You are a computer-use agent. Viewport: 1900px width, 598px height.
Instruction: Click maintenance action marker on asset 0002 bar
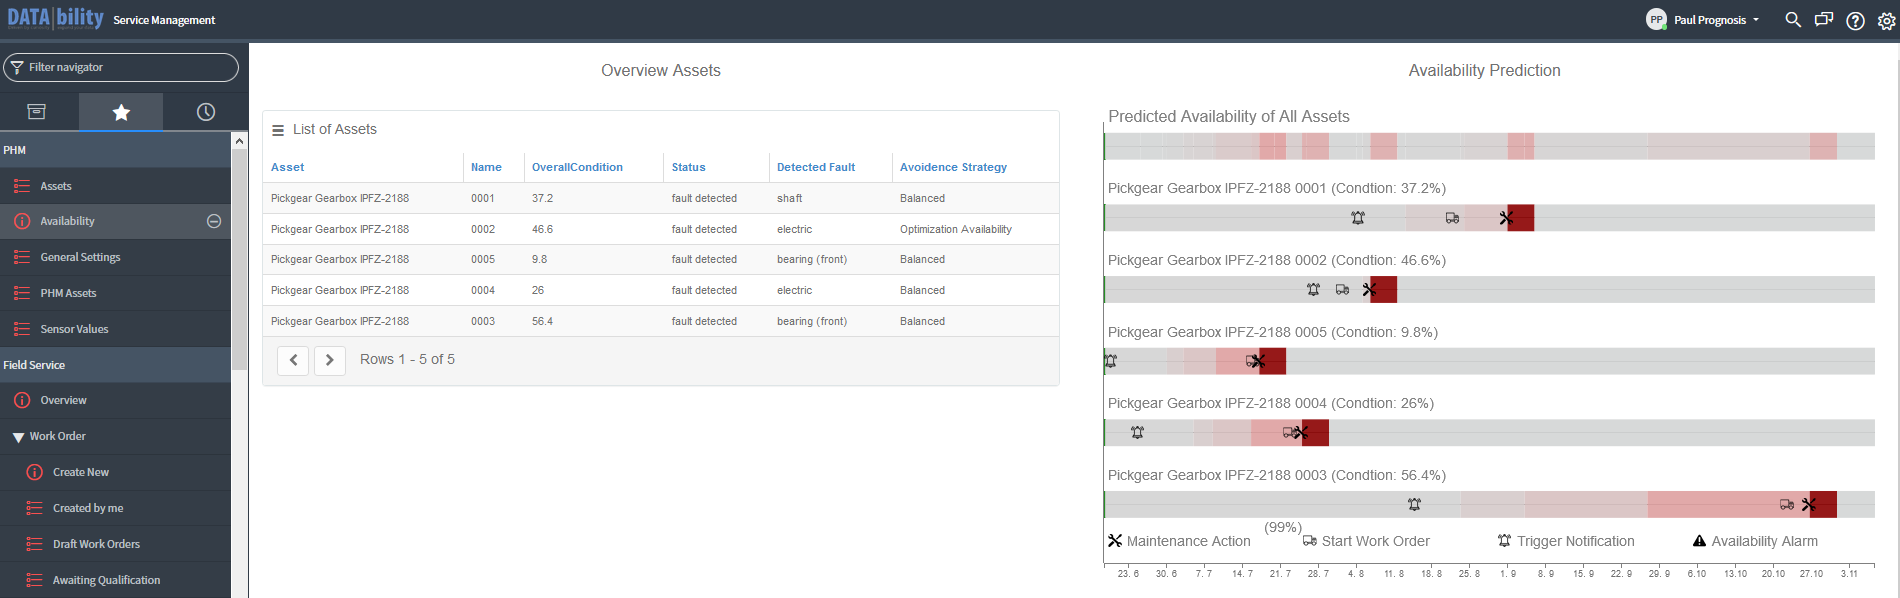(1369, 289)
